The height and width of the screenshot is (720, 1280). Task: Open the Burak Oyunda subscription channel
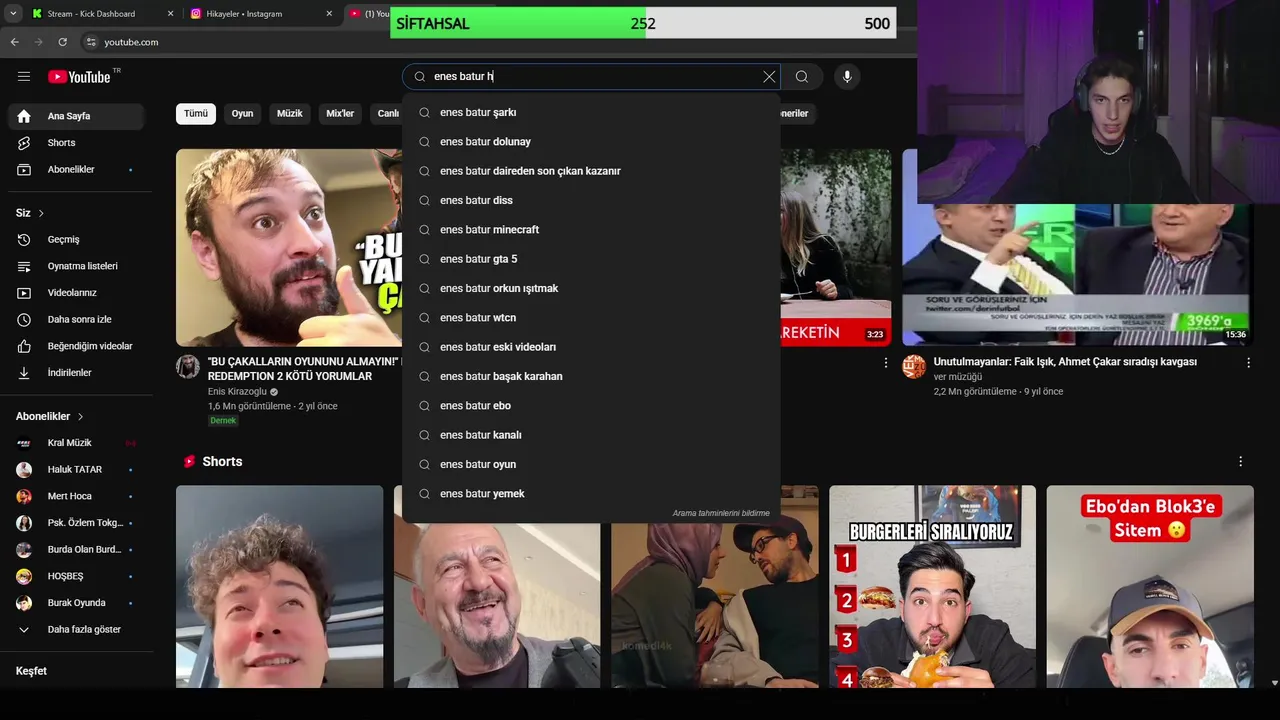[x=76, y=603]
